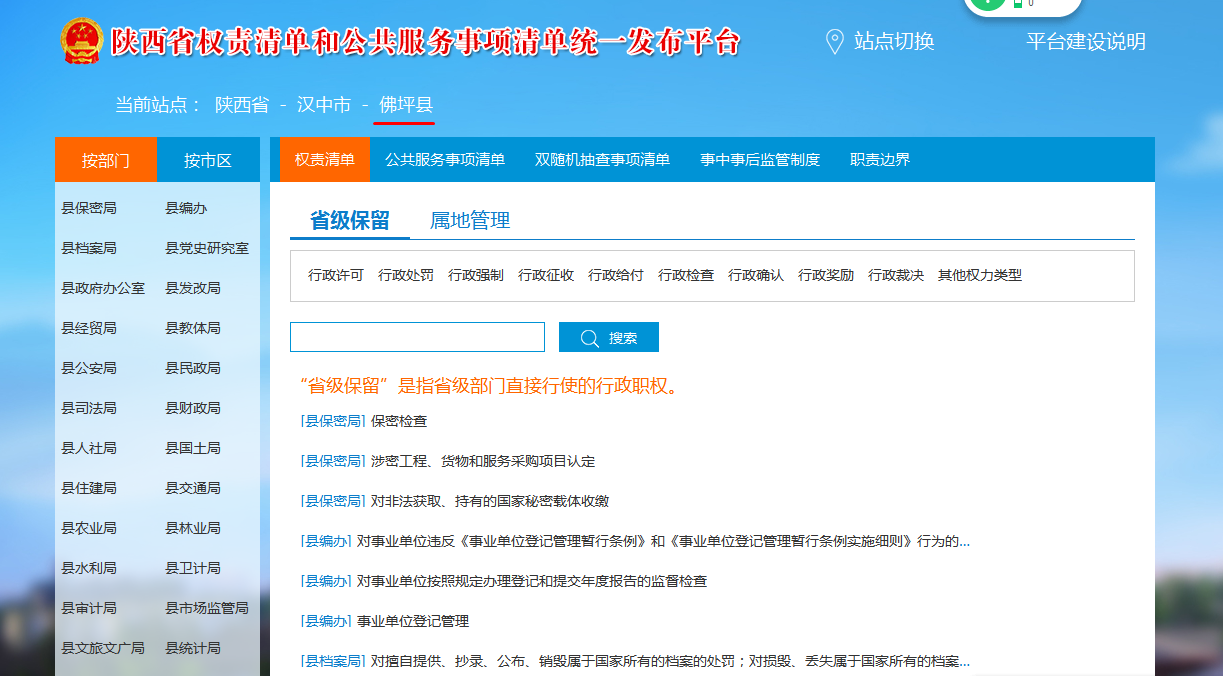Filter by 行政处罚 category
The height and width of the screenshot is (676, 1223).
click(x=406, y=276)
